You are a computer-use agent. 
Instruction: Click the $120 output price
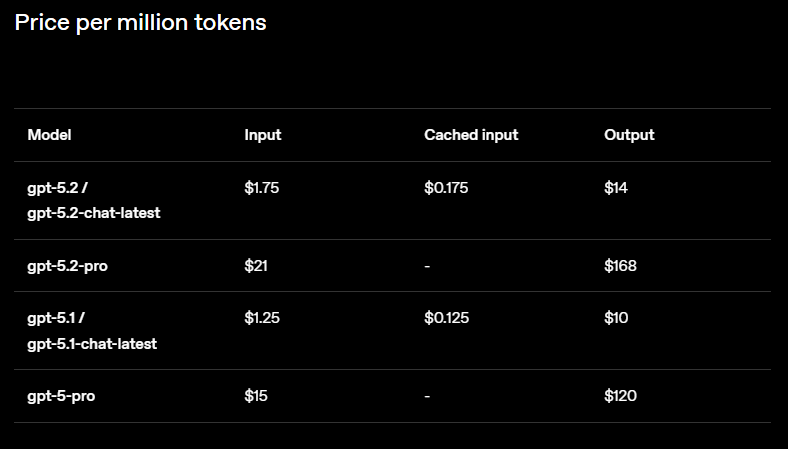point(620,396)
